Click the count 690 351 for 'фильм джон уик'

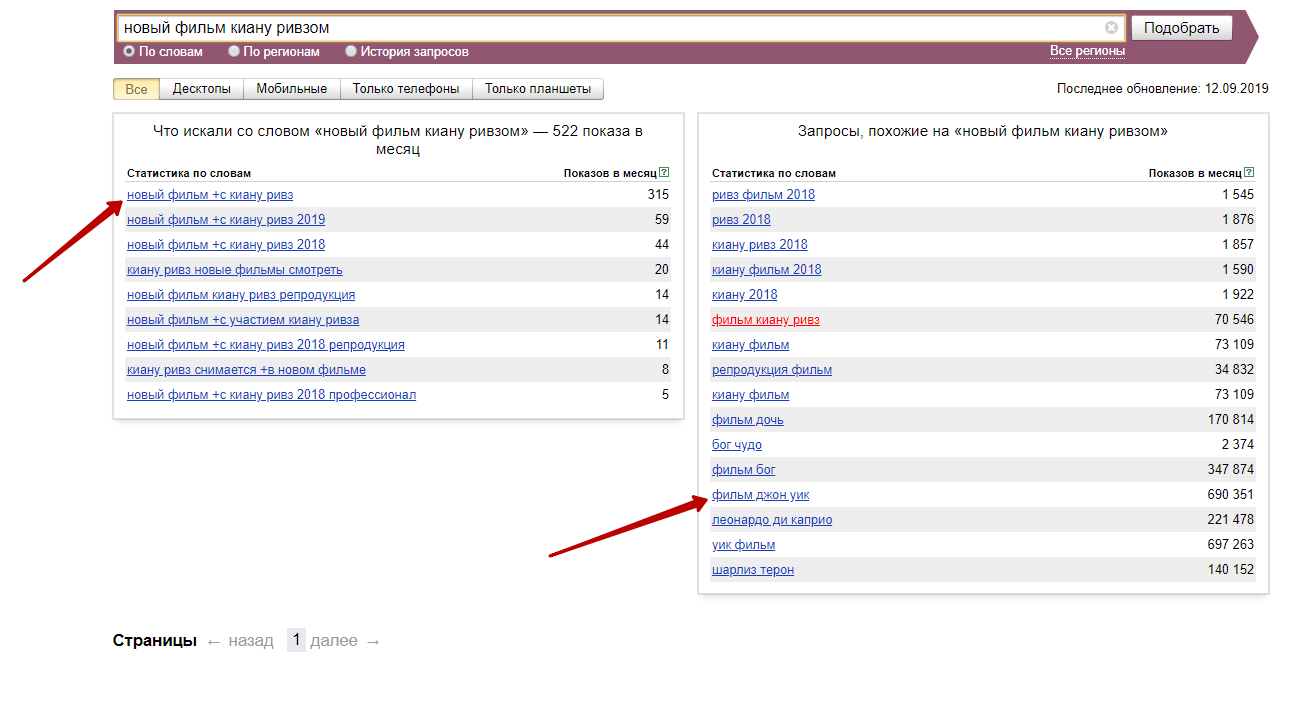point(1231,495)
